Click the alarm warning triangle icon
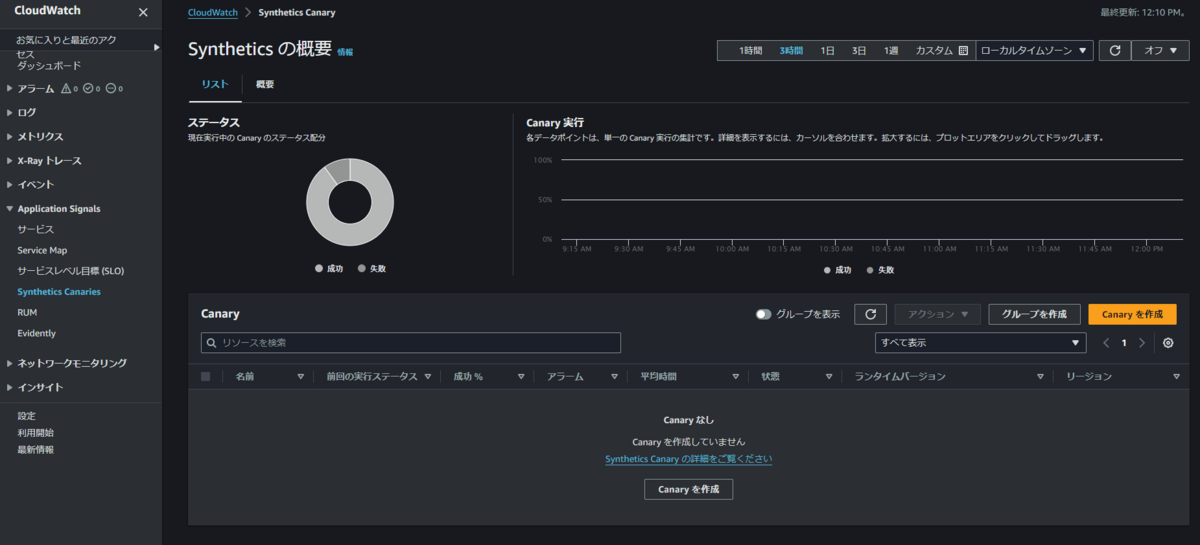The height and width of the screenshot is (545, 1200). click(x=66, y=89)
